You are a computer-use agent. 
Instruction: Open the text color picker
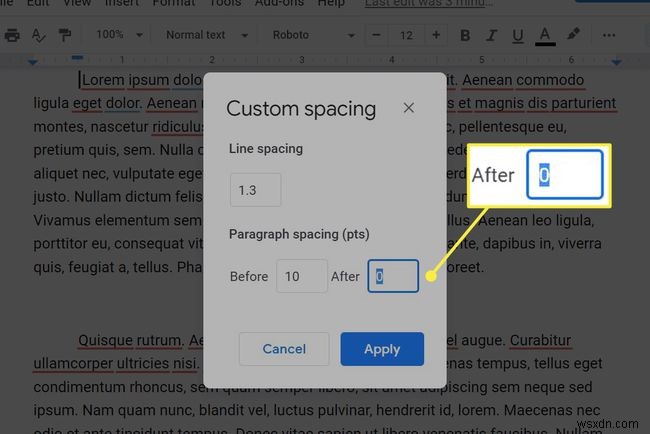(545, 36)
